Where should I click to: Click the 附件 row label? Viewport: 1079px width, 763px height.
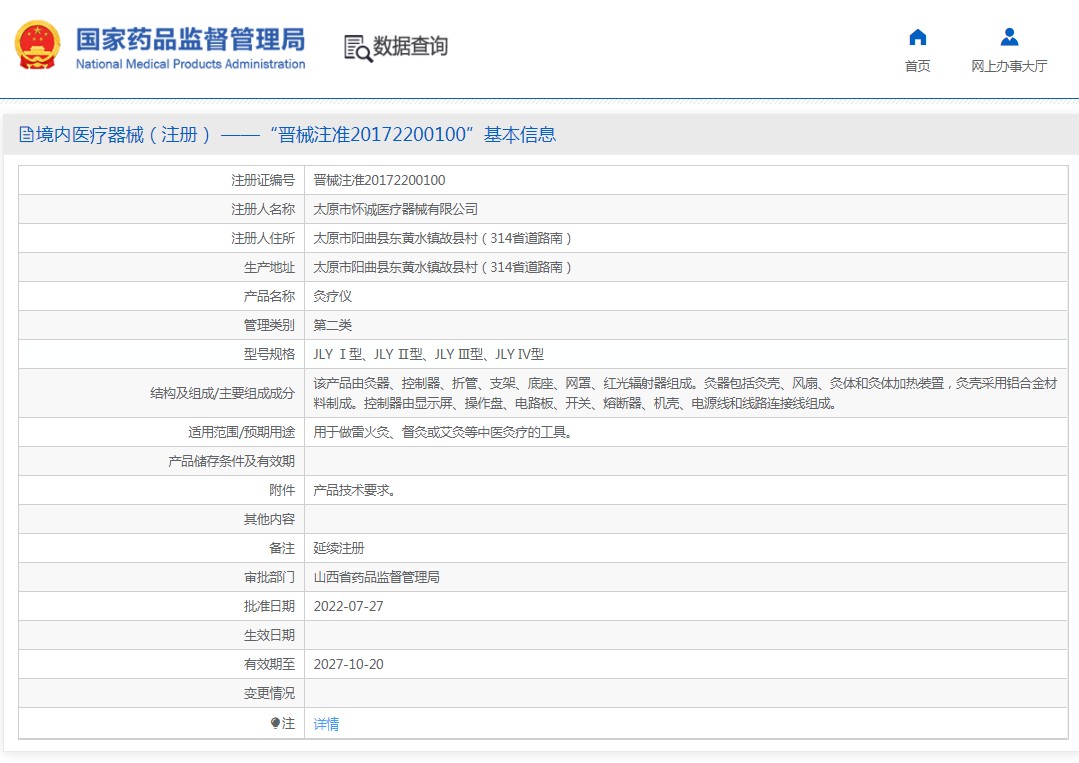point(282,490)
